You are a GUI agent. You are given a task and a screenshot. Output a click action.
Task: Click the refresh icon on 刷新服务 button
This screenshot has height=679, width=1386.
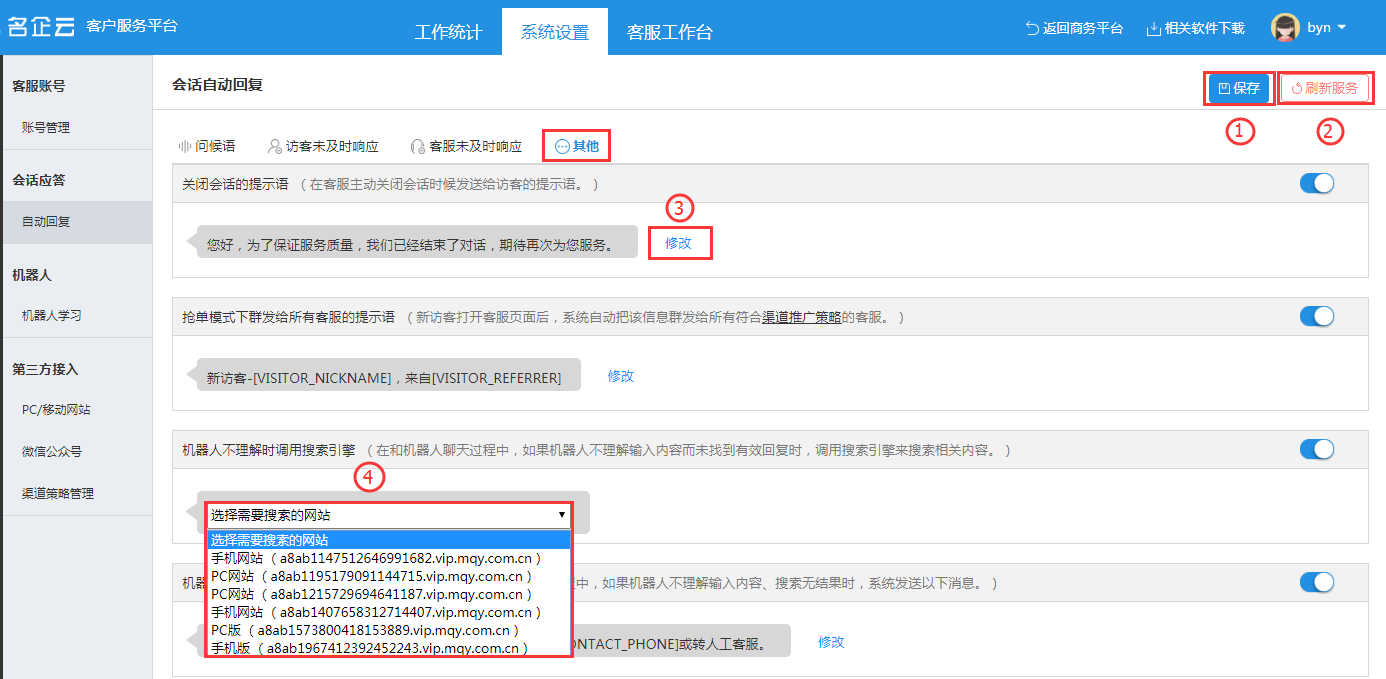click(1297, 88)
